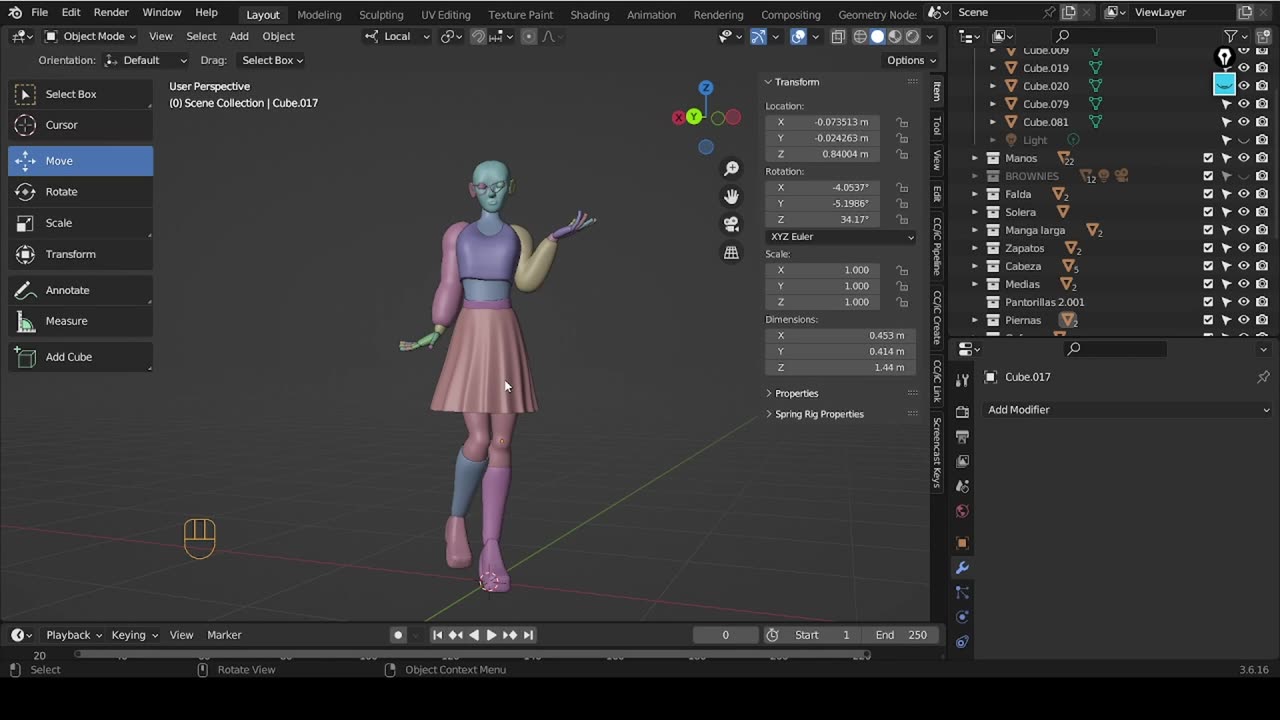Open the Output properties tab
The width and height of the screenshot is (1280, 720).
(x=962, y=437)
